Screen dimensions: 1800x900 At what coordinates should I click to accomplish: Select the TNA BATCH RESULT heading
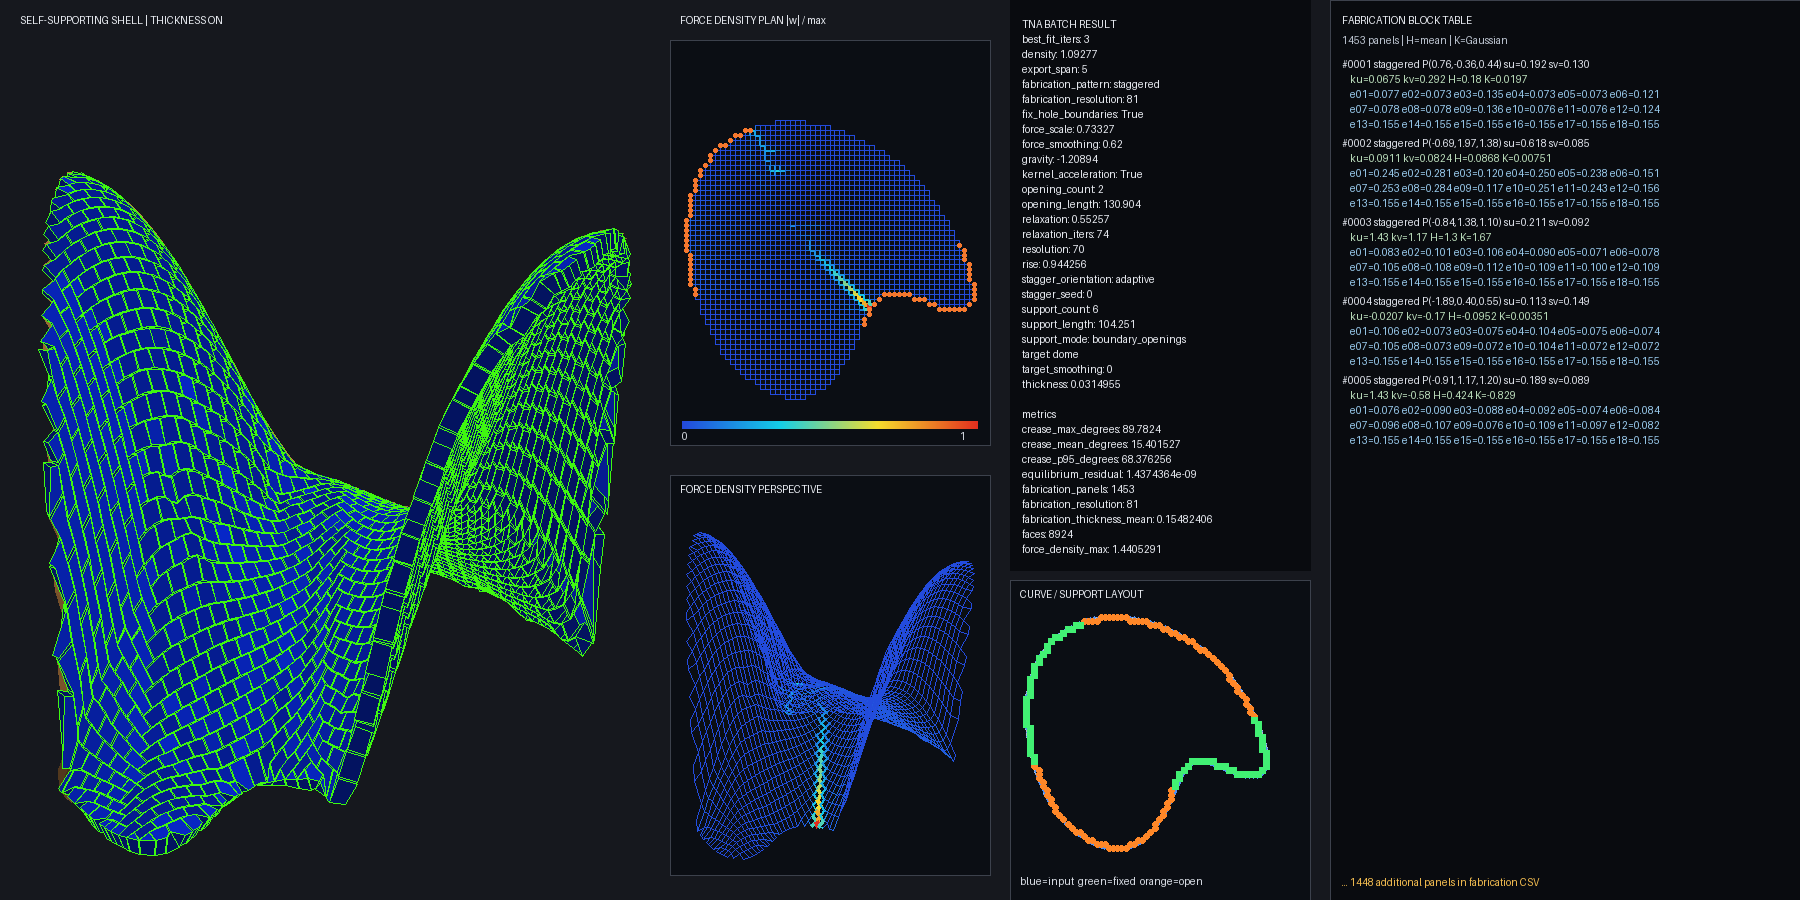point(1069,24)
